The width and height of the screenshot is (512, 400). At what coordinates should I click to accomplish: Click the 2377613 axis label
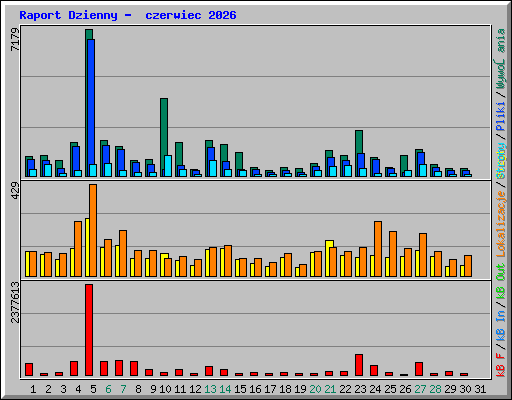pyautogui.click(x=15, y=302)
